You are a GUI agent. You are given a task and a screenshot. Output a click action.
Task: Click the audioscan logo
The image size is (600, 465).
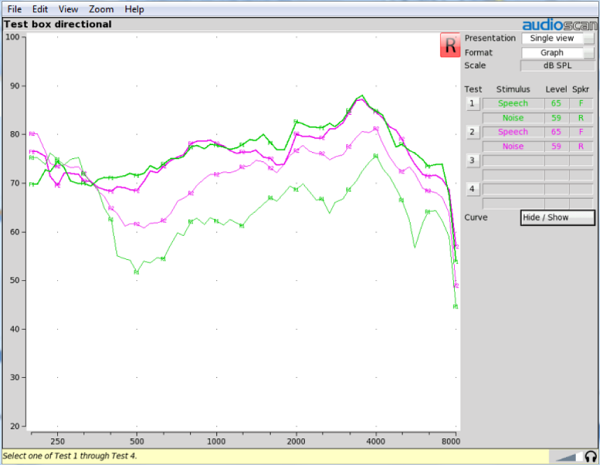(560, 25)
